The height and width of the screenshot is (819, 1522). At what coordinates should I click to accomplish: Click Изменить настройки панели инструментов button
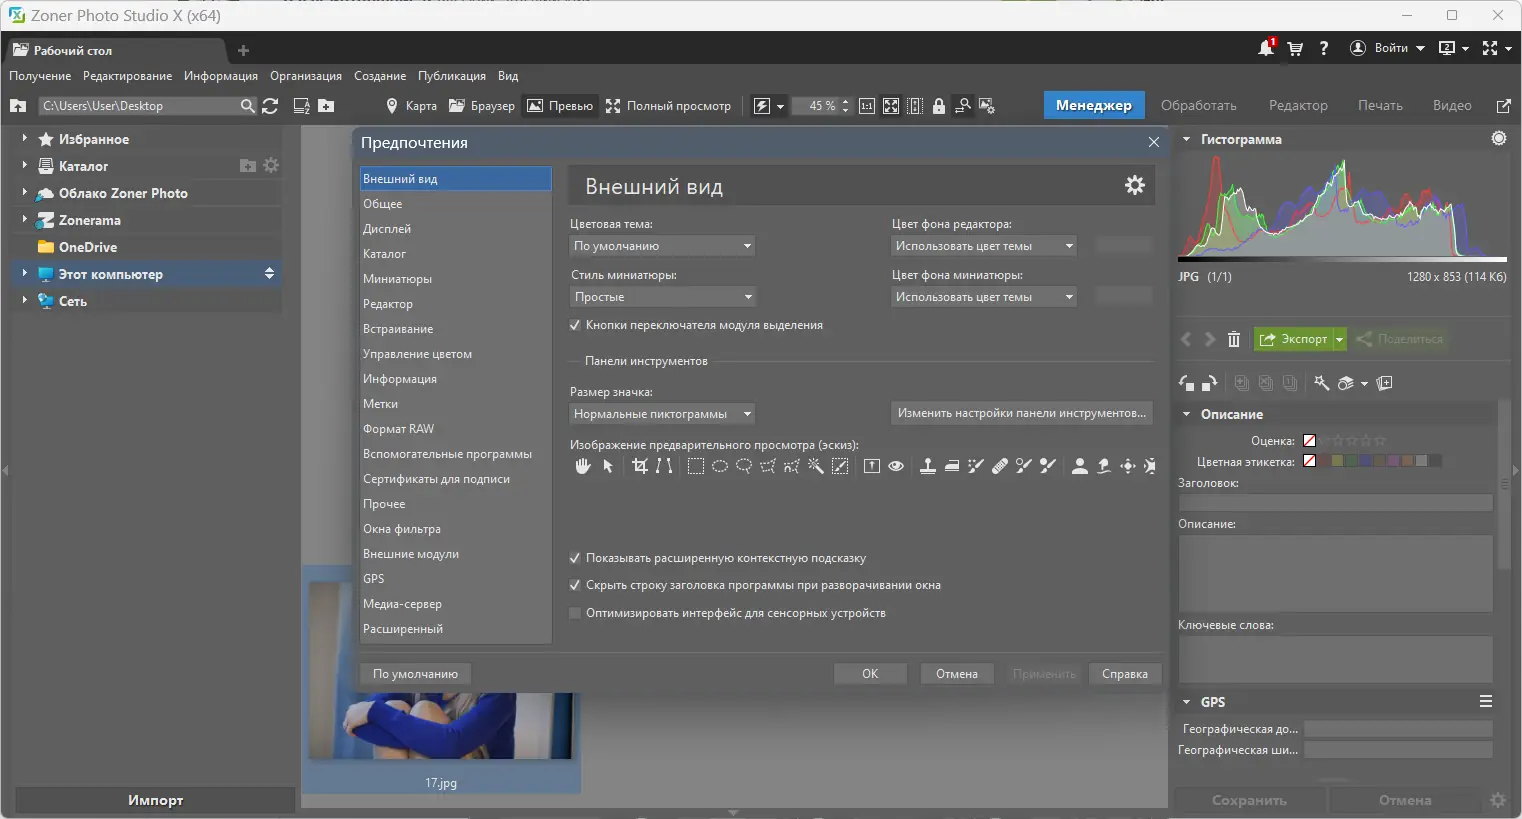1021,413
